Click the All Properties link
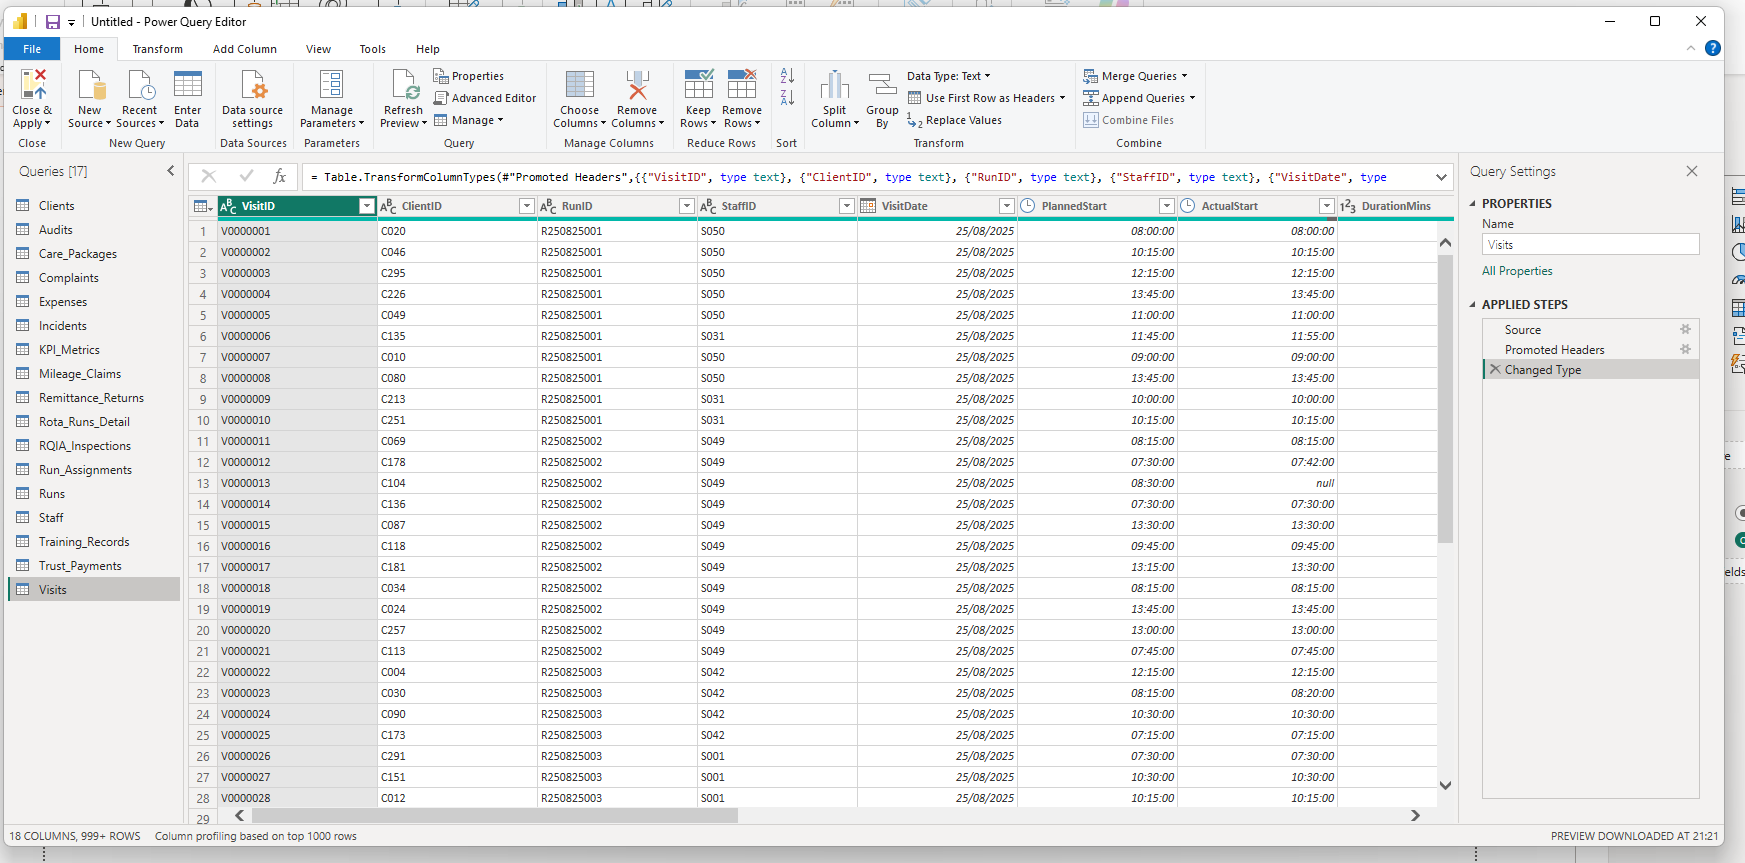 coord(1517,271)
